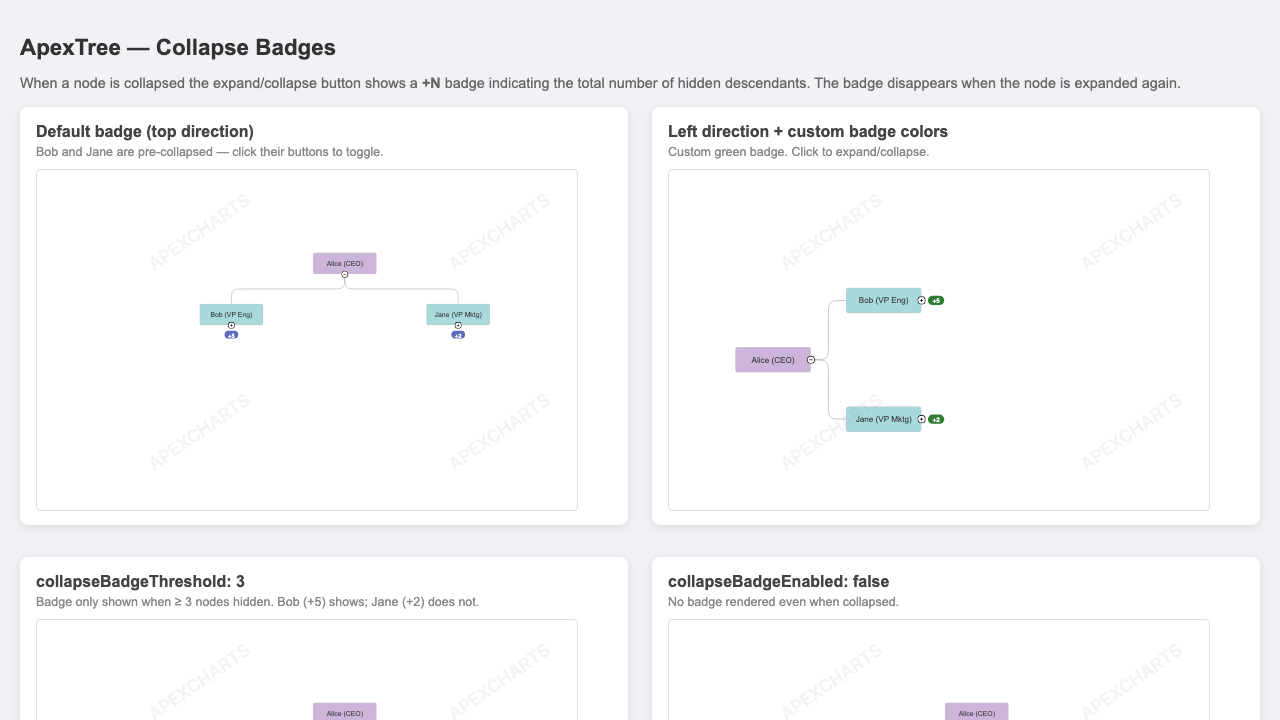
Task: Click the green +5 badge beside Bob
Action: [936, 300]
